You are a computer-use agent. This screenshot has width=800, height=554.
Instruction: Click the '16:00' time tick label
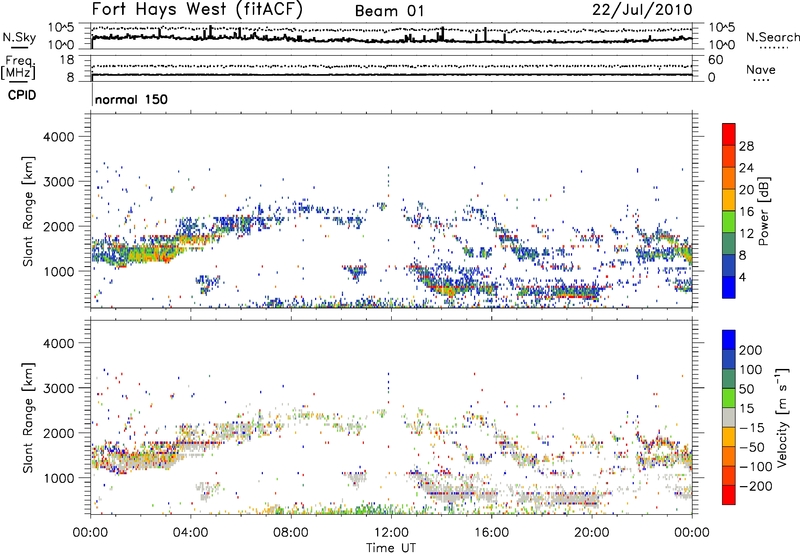pos(491,533)
